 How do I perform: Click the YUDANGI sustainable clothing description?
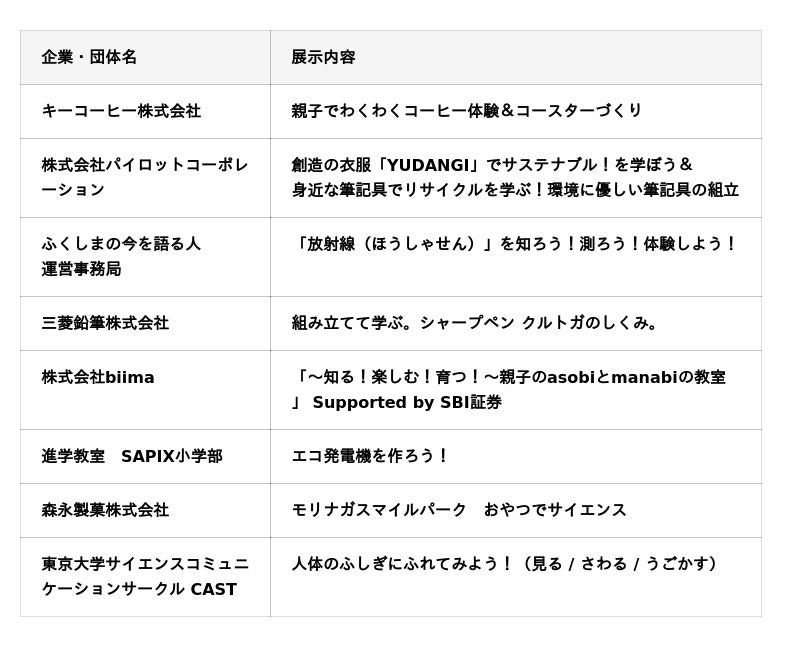492,165
